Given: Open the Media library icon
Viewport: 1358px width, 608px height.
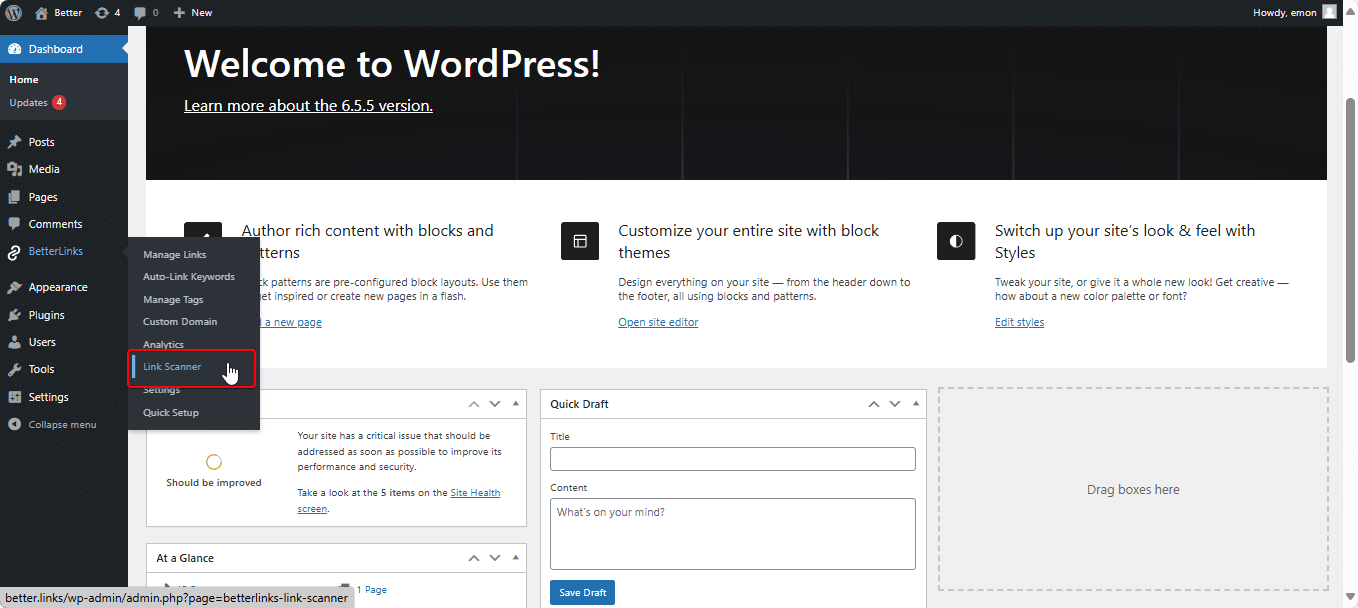Looking at the screenshot, I should tap(16, 168).
